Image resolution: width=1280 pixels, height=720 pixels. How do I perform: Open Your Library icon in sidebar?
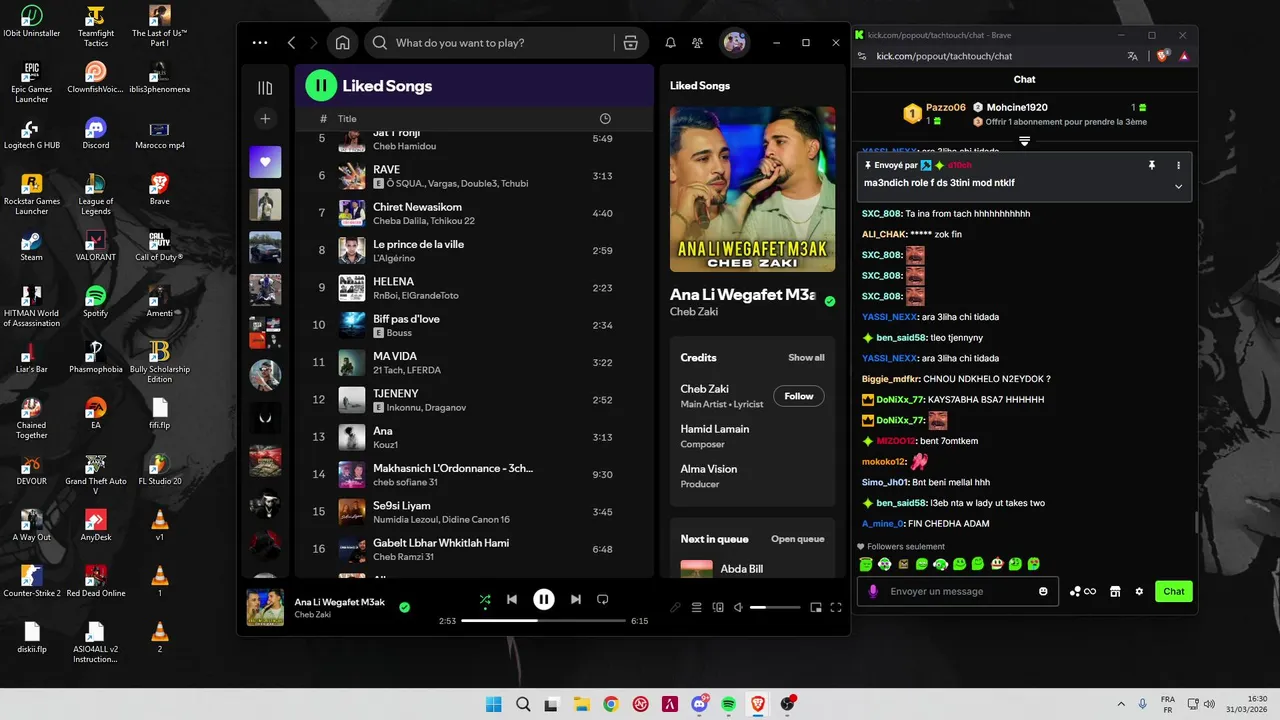[265, 88]
